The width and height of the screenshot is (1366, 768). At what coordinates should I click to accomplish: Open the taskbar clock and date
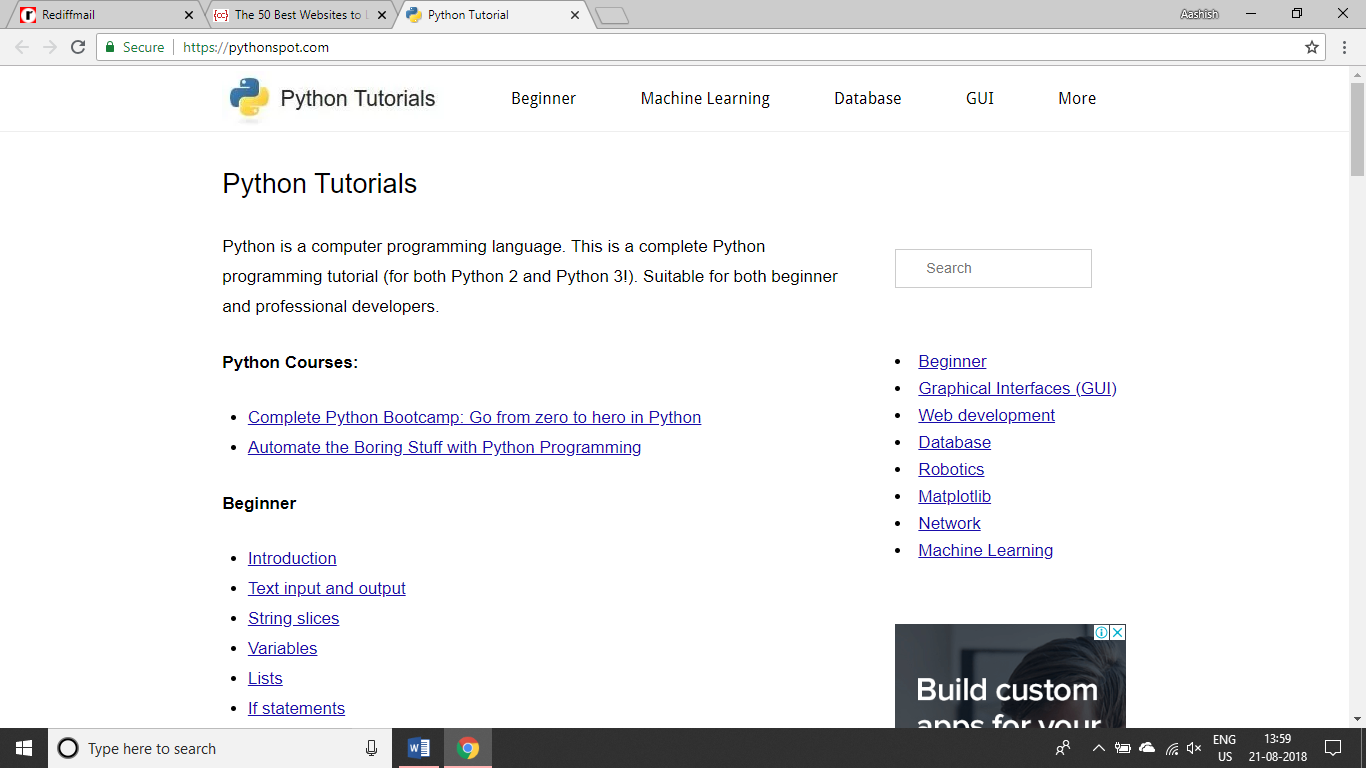[1277, 748]
